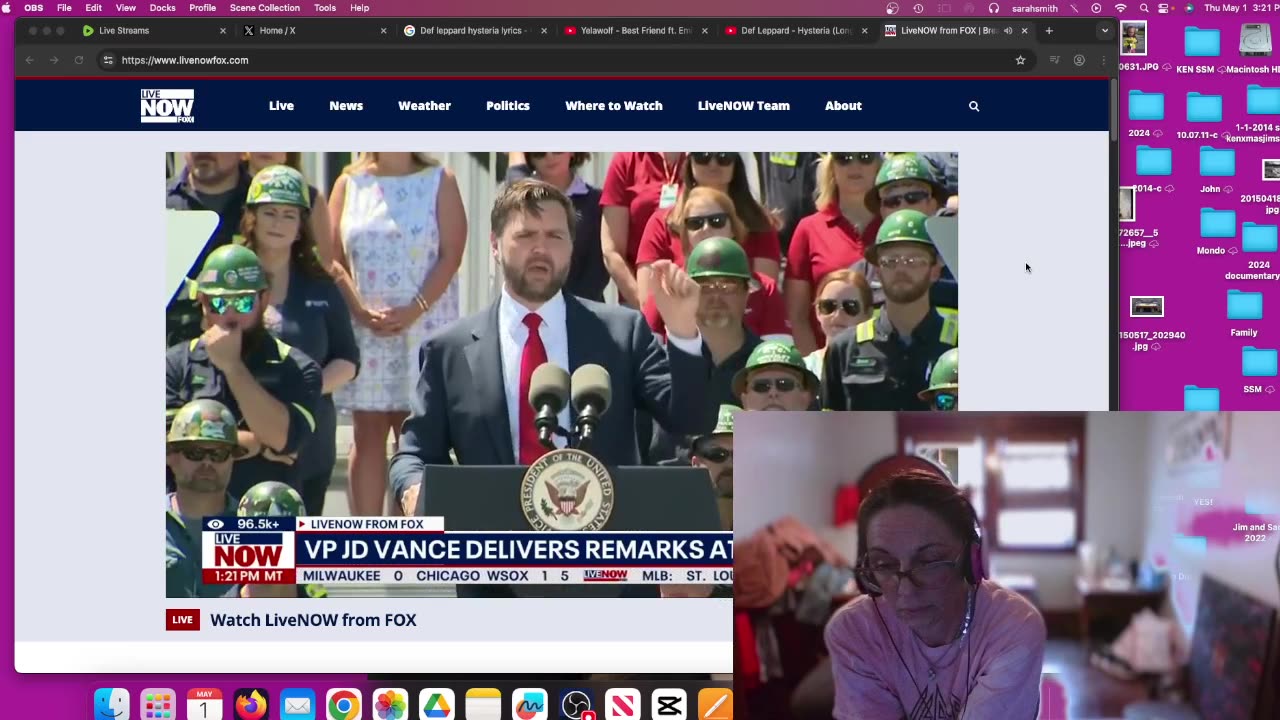Open Launchpad from the Dock
The width and height of the screenshot is (1280, 720).
point(158,705)
